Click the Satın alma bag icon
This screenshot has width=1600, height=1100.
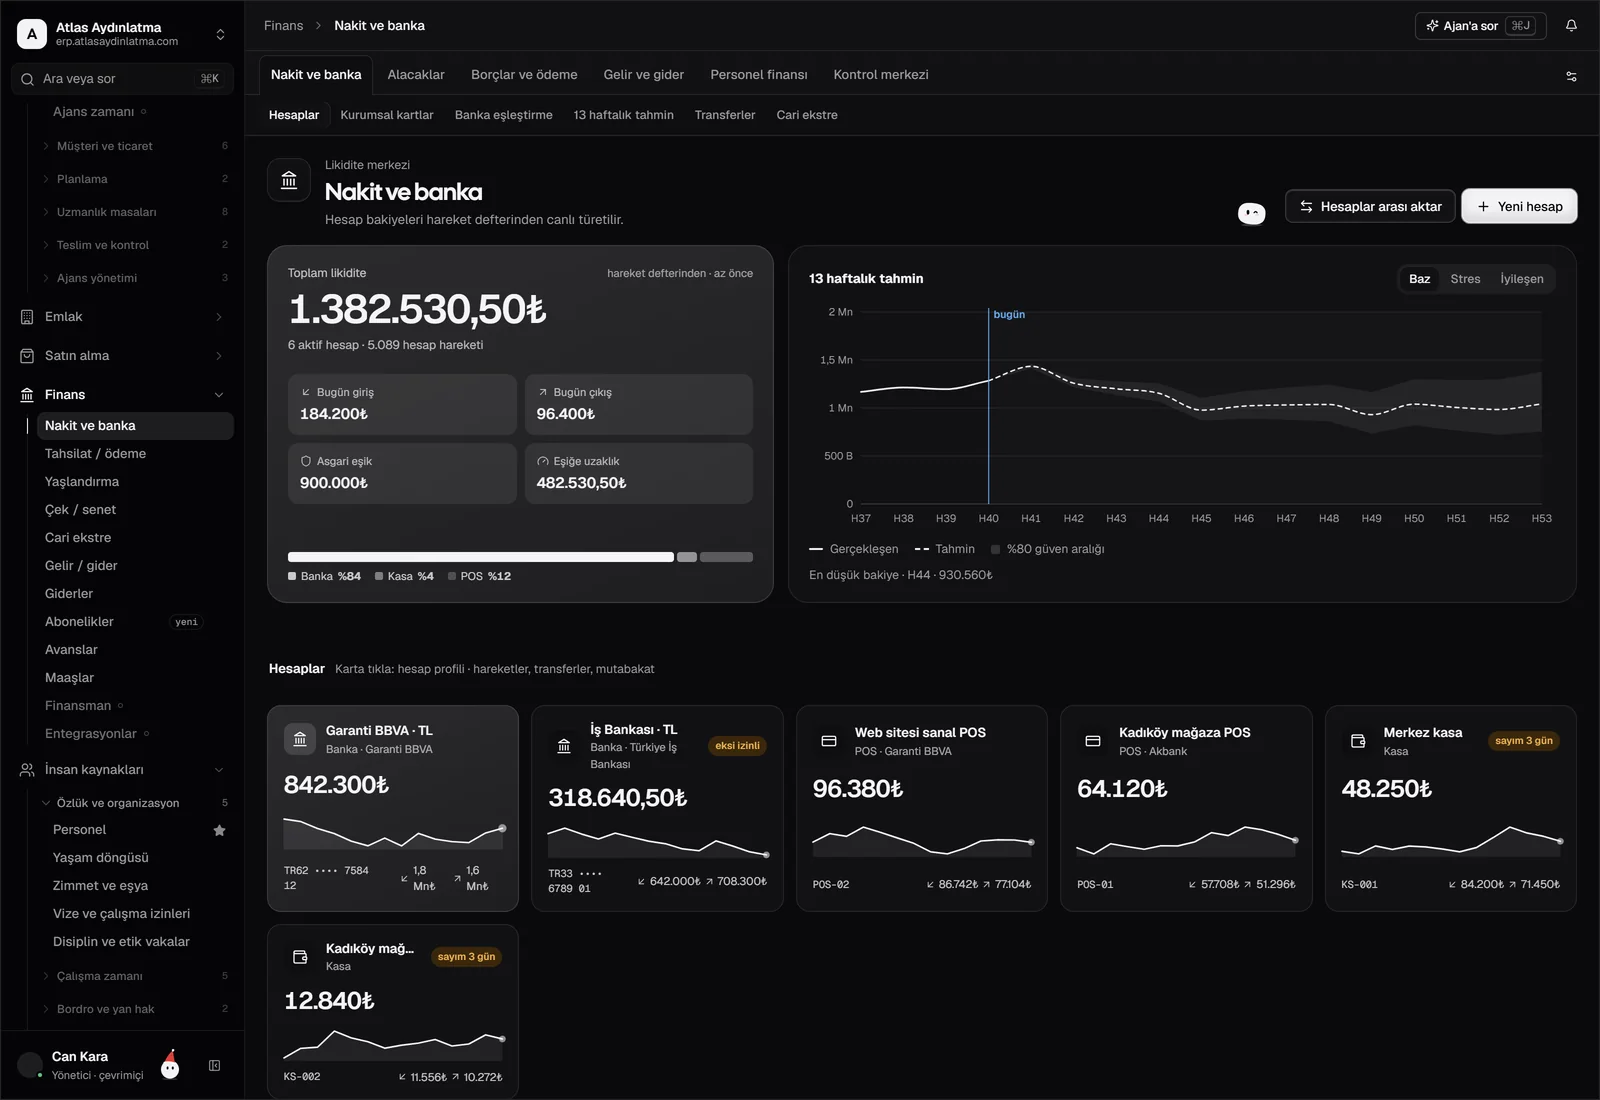[x=27, y=356]
